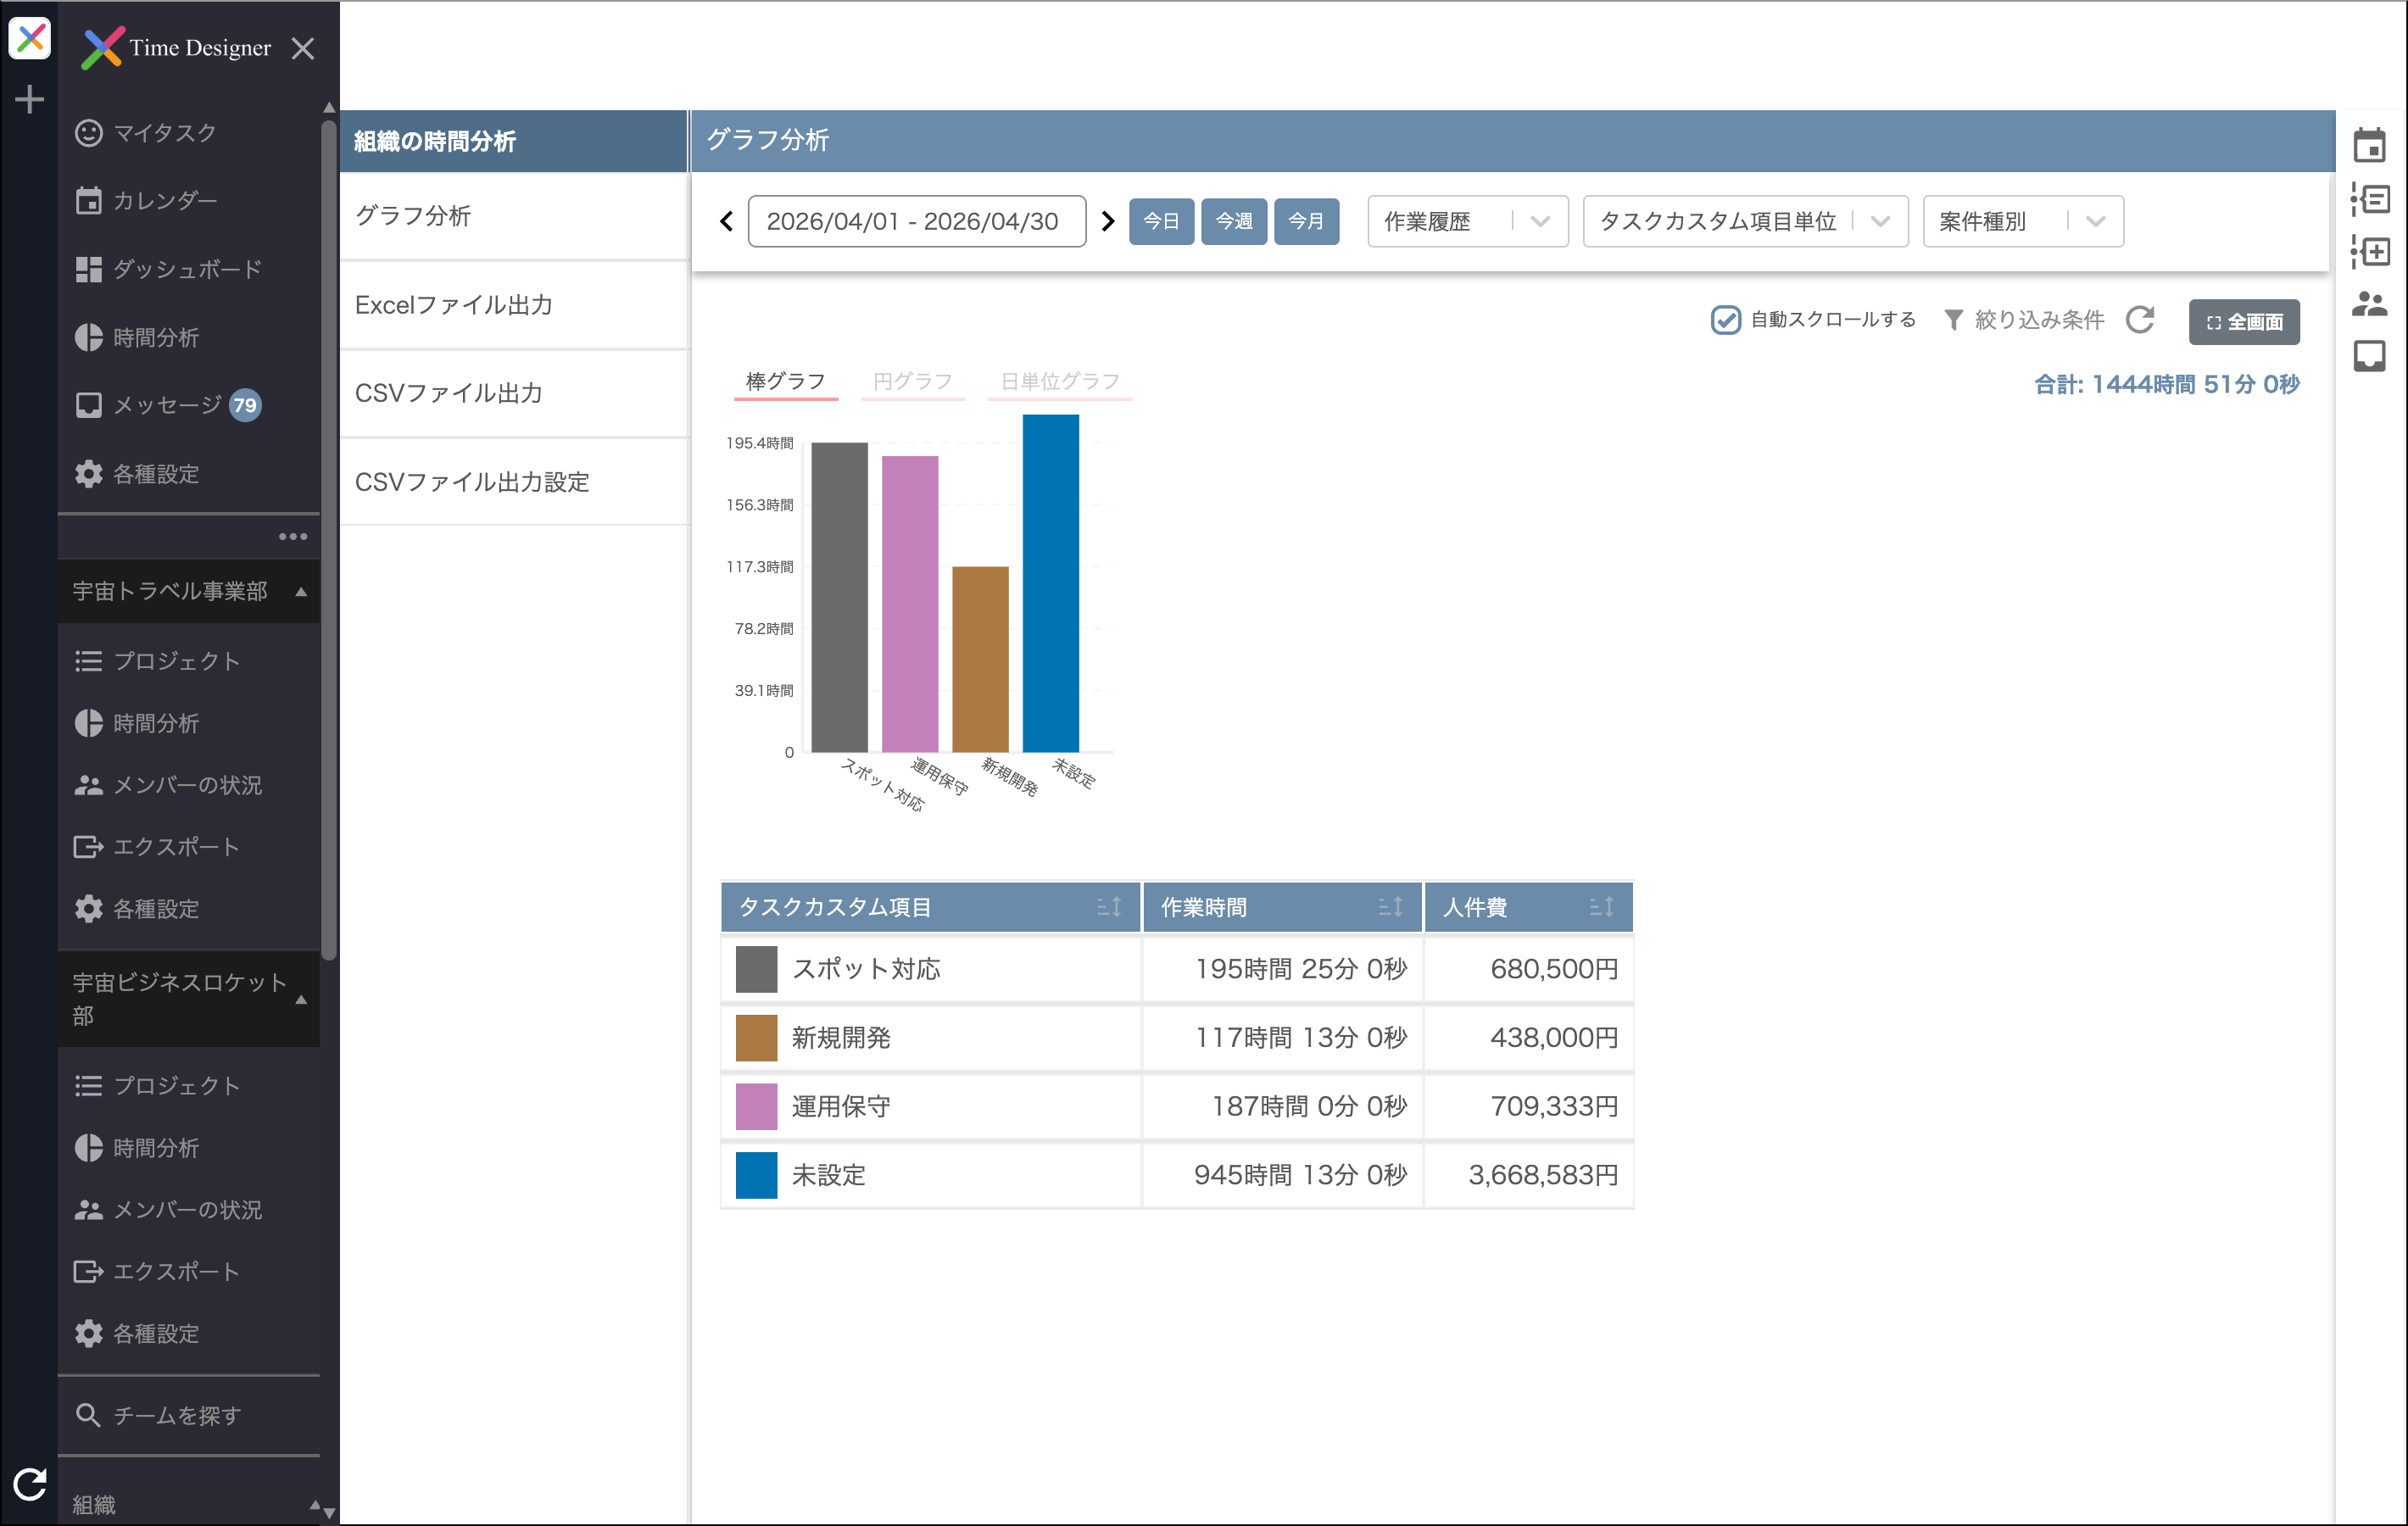Click the 未設定 blue color swatch
Viewport: 2408px width, 1526px height.
tap(756, 1175)
